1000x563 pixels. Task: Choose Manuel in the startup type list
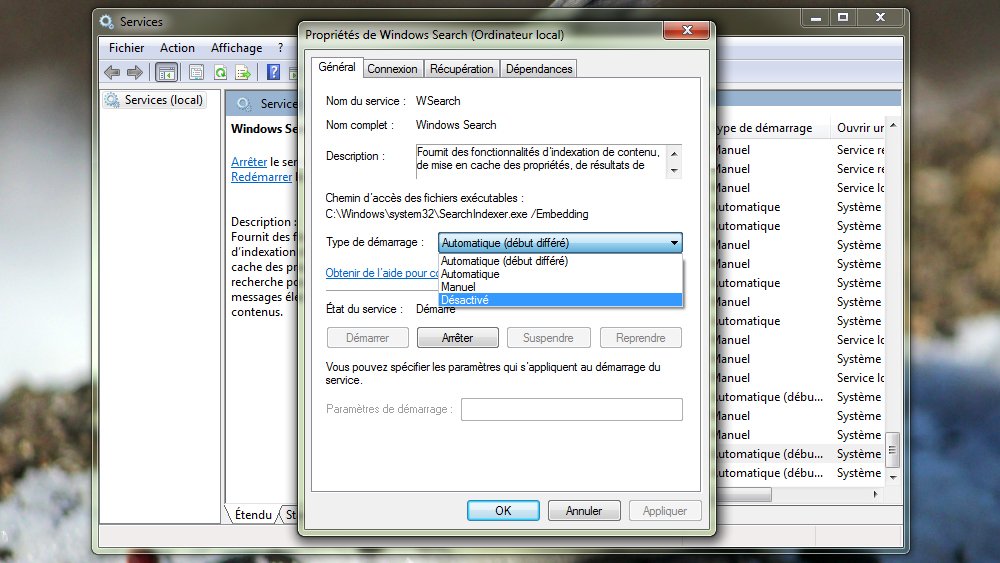point(561,287)
